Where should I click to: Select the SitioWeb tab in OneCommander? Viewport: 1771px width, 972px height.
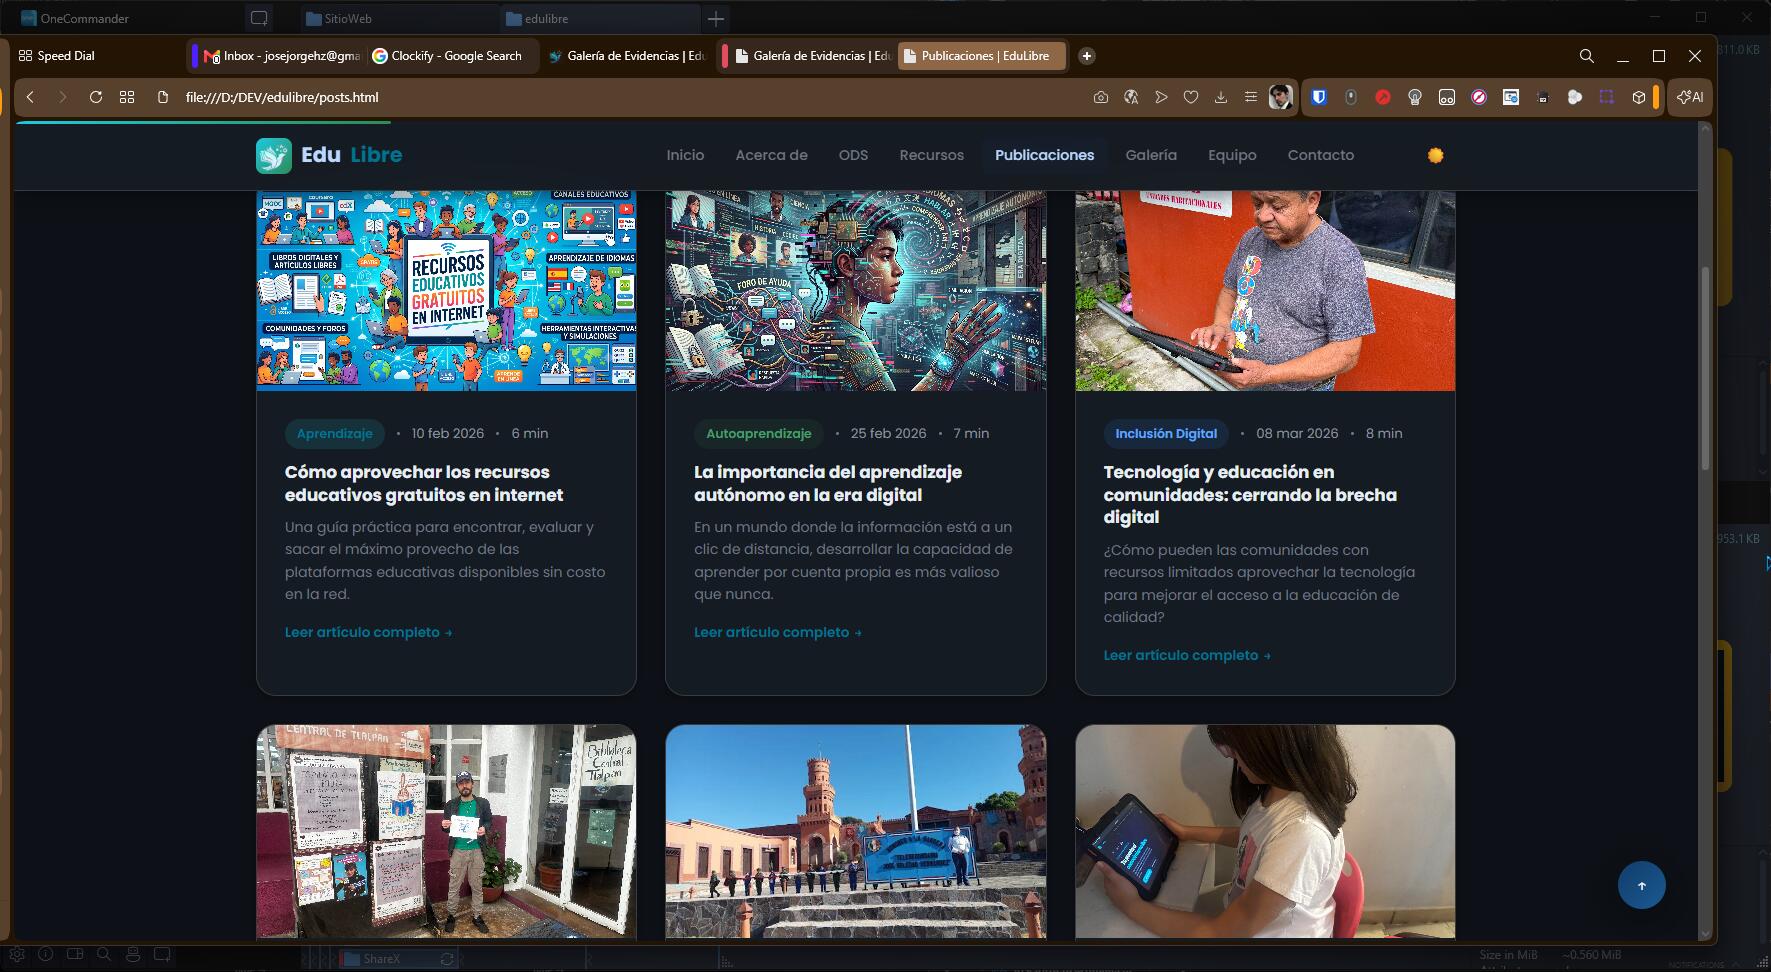point(400,18)
